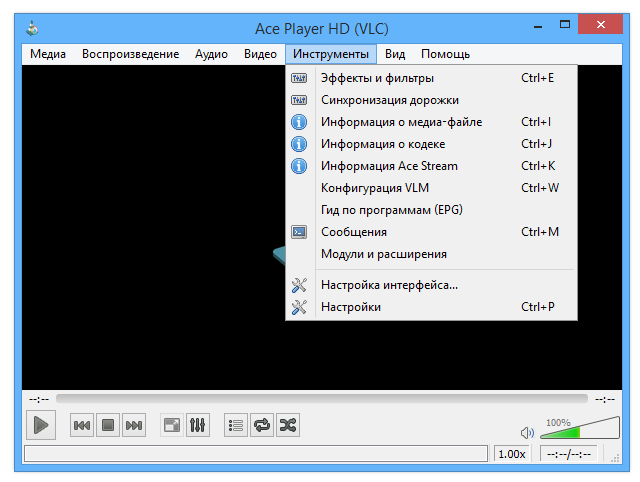This screenshot has height=482, width=640.
Task: Mute audio via speaker icon
Action: tap(527, 433)
